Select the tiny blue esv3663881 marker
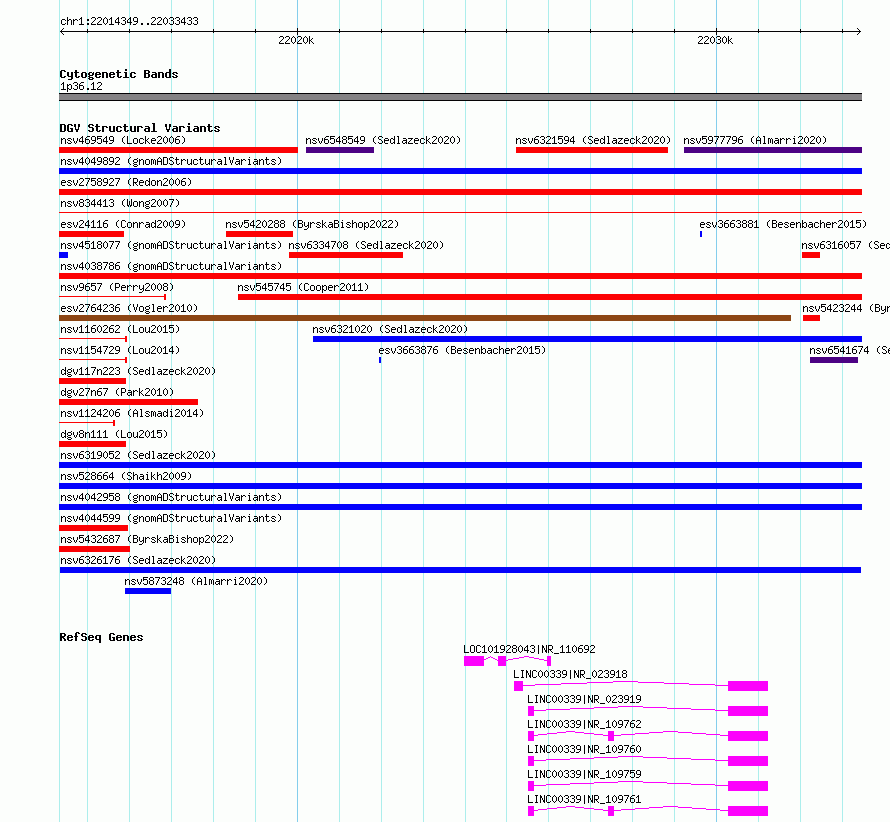This screenshot has height=822, width=890. (701, 234)
